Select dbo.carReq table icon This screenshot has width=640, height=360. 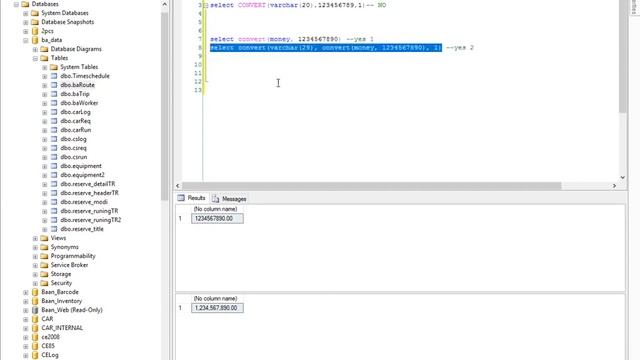[54, 121]
